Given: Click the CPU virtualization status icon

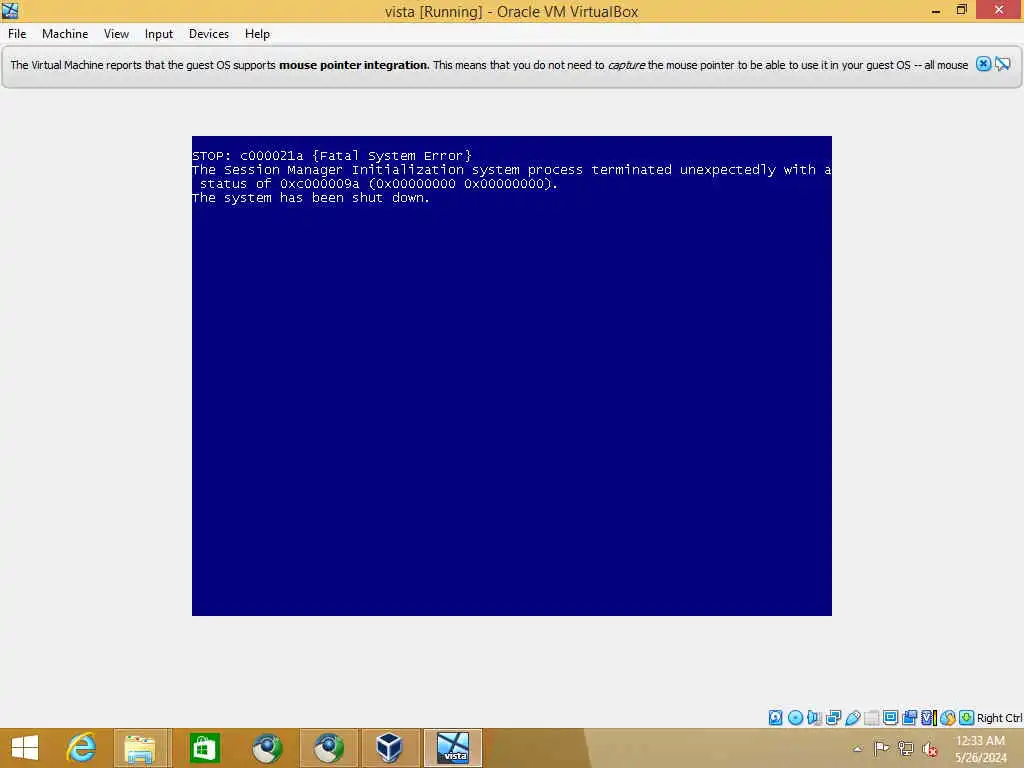Looking at the screenshot, I should tap(929, 718).
